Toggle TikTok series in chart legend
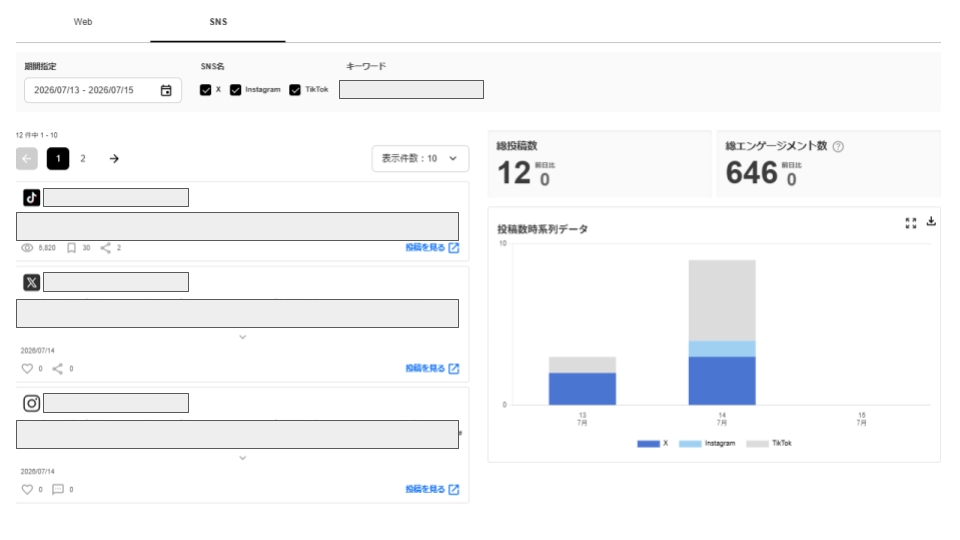Image resolution: width=960 pixels, height=540 pixels. pyautogui.click(x=769, y=443)
